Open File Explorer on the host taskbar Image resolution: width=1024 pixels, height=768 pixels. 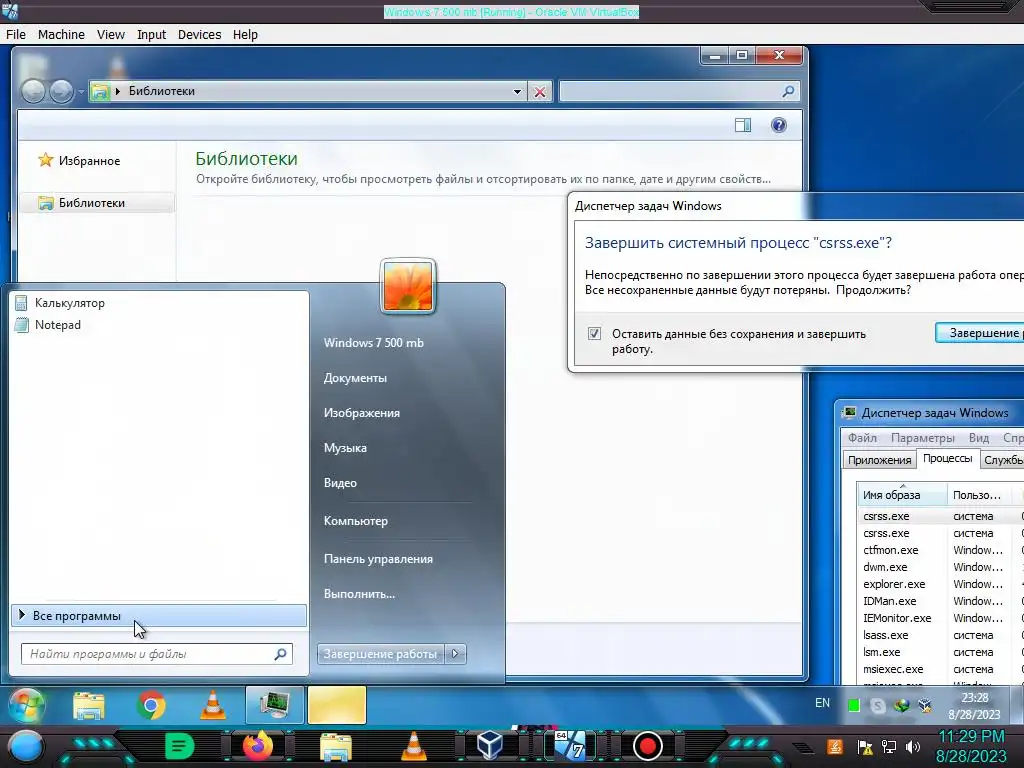click(336, 747)
